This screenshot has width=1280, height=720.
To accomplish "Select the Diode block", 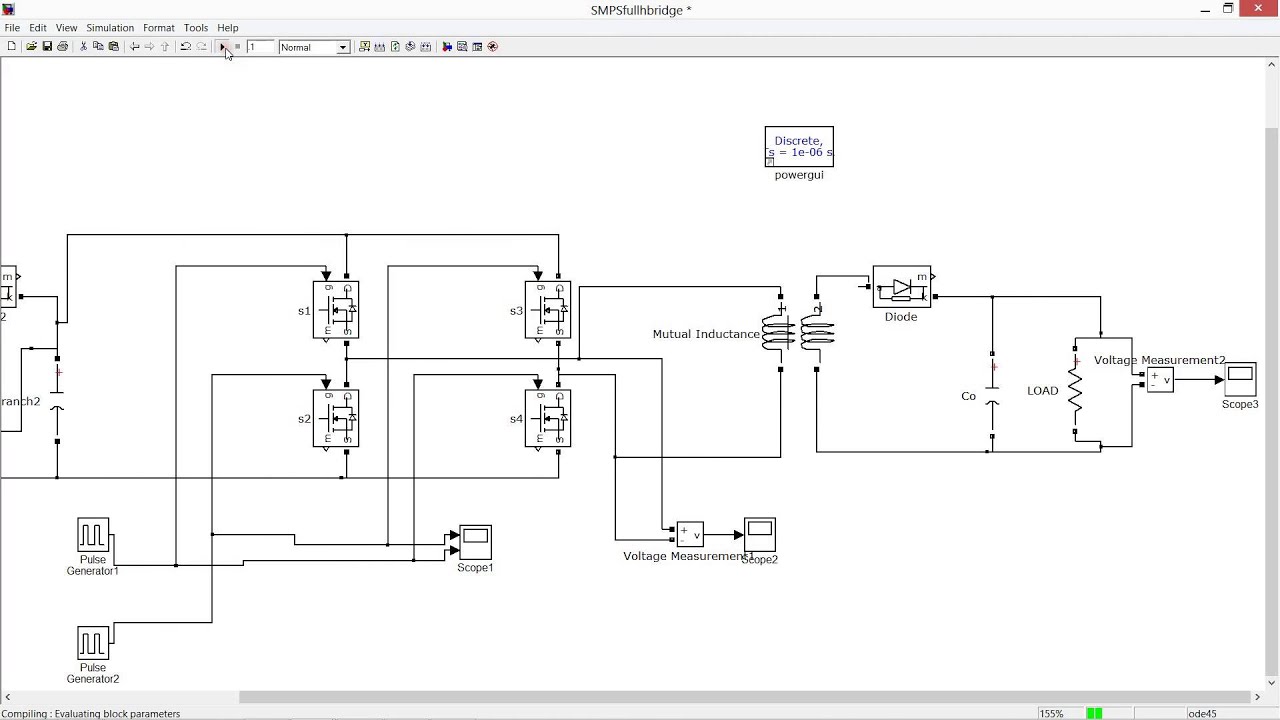I will pyautogui.click(x=901, y=287).
